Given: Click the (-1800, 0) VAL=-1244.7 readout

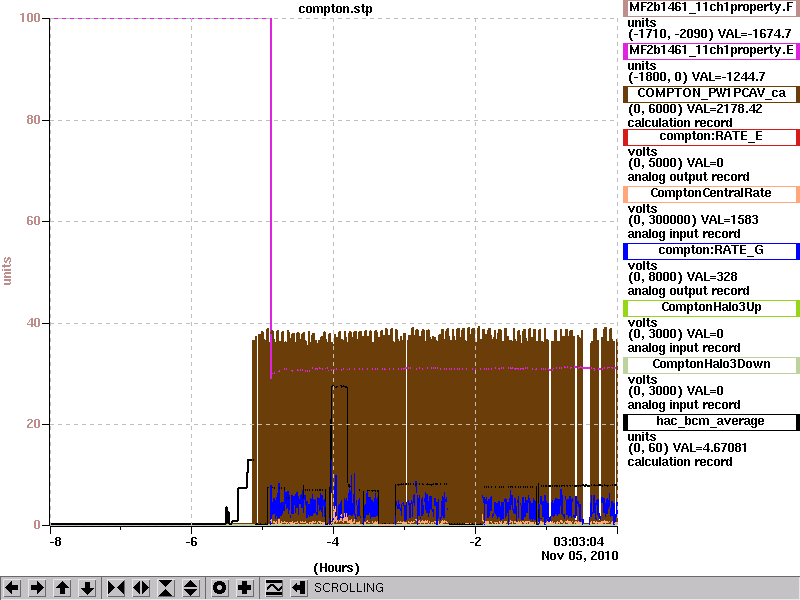Looking at the screenshot, I should [696, 77].
